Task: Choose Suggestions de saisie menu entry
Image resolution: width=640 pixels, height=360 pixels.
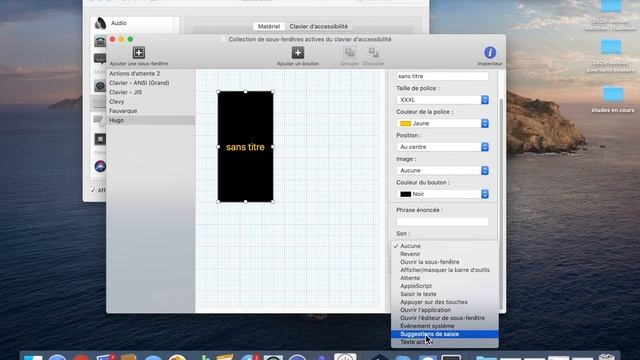Action: 445,334
